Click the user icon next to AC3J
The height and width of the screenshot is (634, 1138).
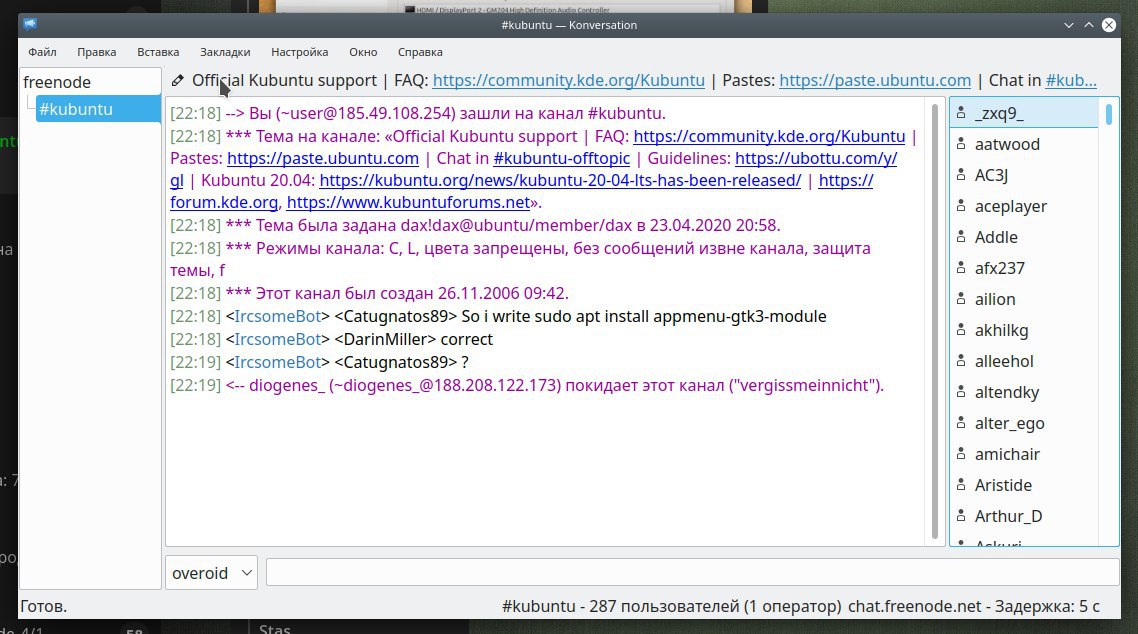pyautogui.click(x=961, y=175)
